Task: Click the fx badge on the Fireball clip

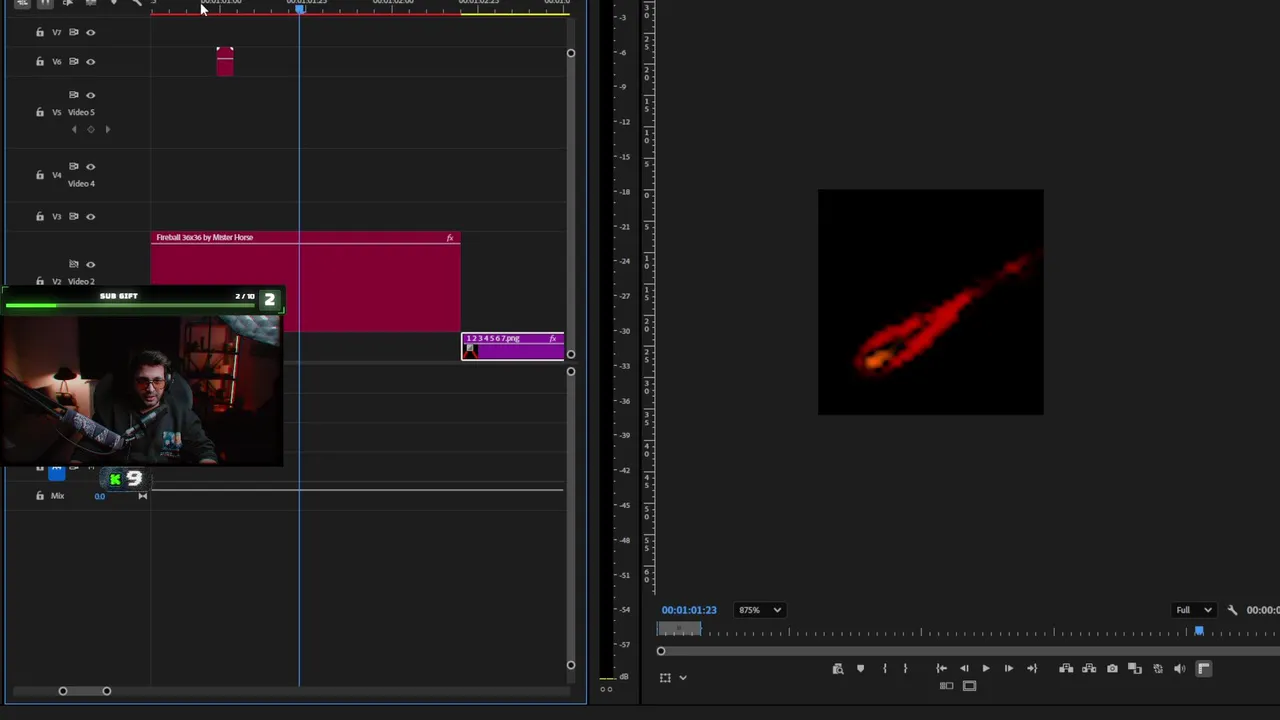Action: [450, 238]
